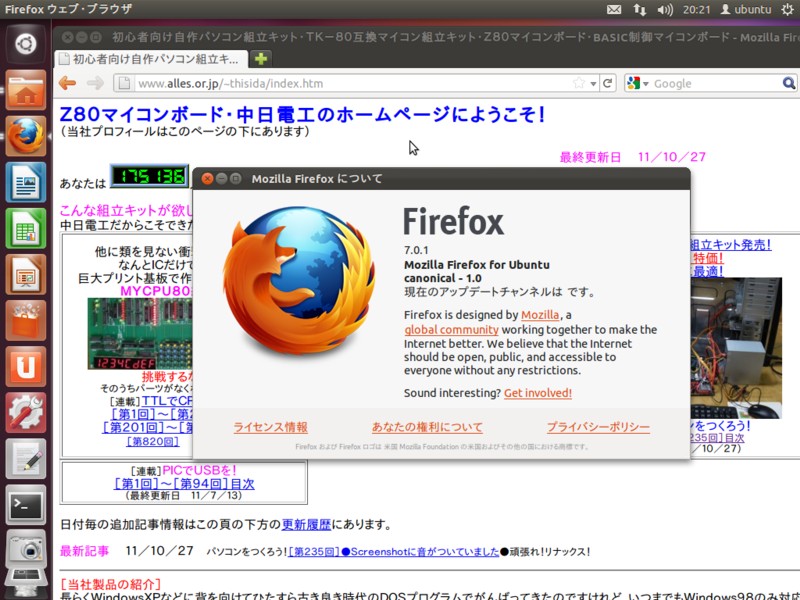The image size is (800, 600).
Task: Launch LibreOffice Writer from the dock
Action: coord(26,182)
